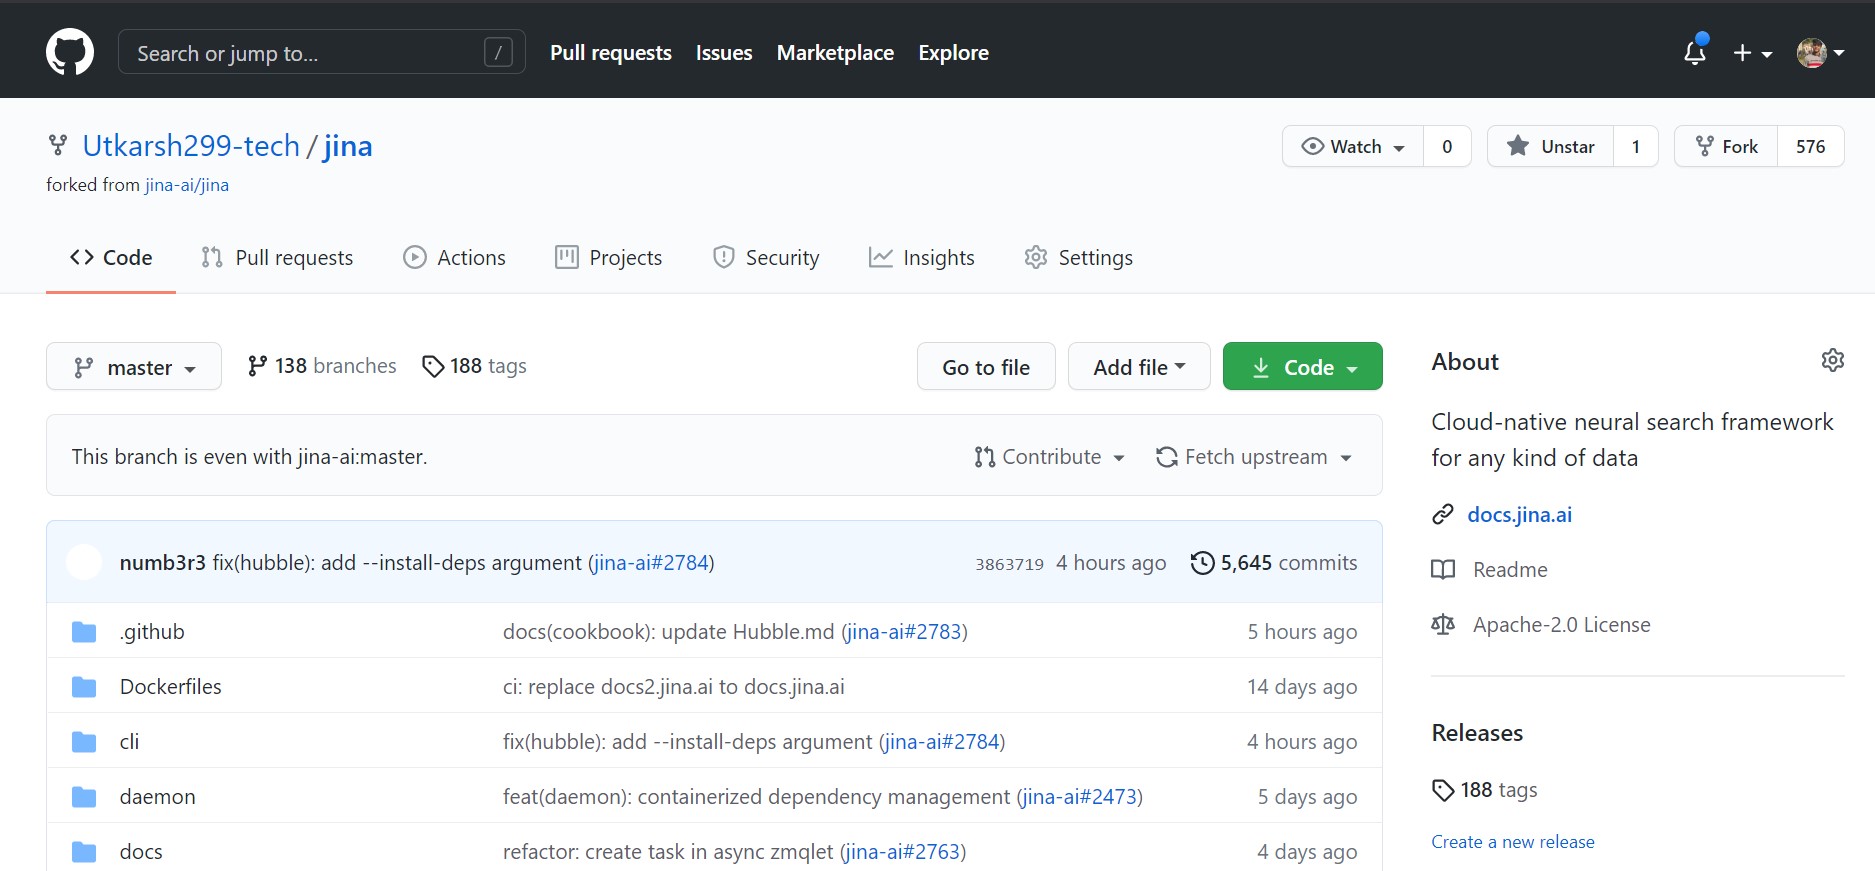This screenshot has height=871, width=1875.
Task: Open jina-ai#2783 link in .github row
Action: (904, 632)
